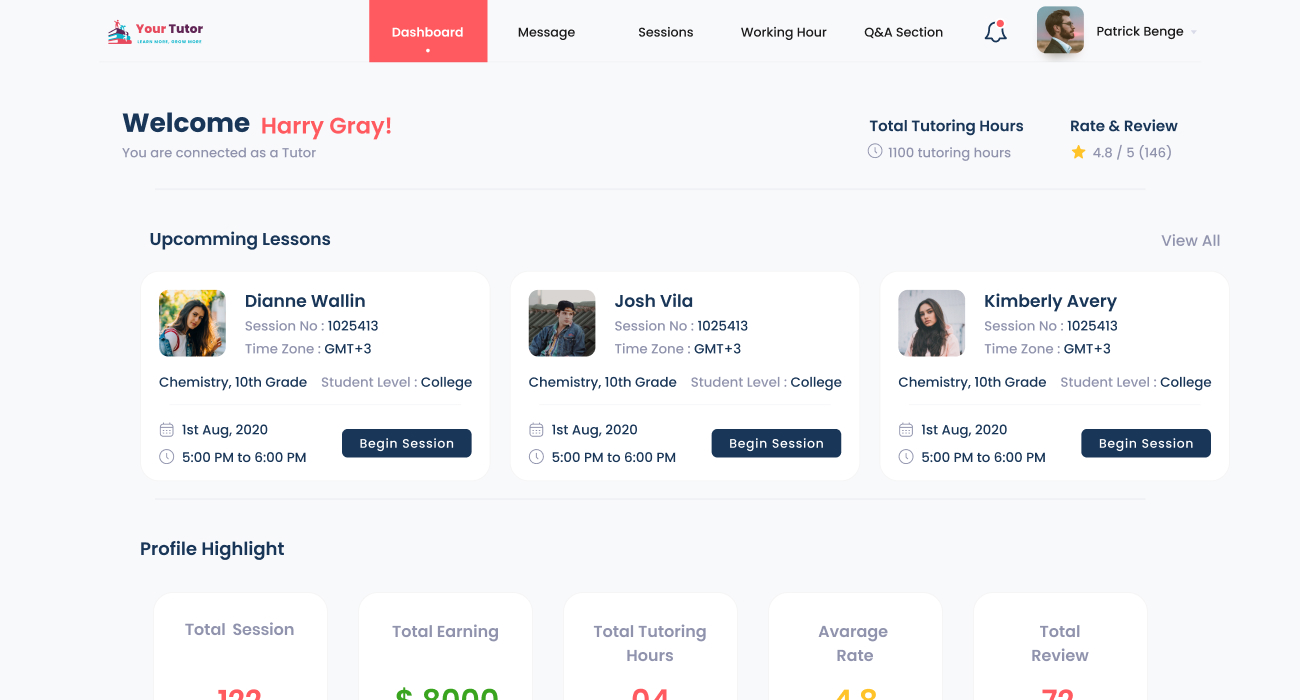The image size is (1300, 700).
Task: Switch to the Sessions tab
Action: point(665,32)
